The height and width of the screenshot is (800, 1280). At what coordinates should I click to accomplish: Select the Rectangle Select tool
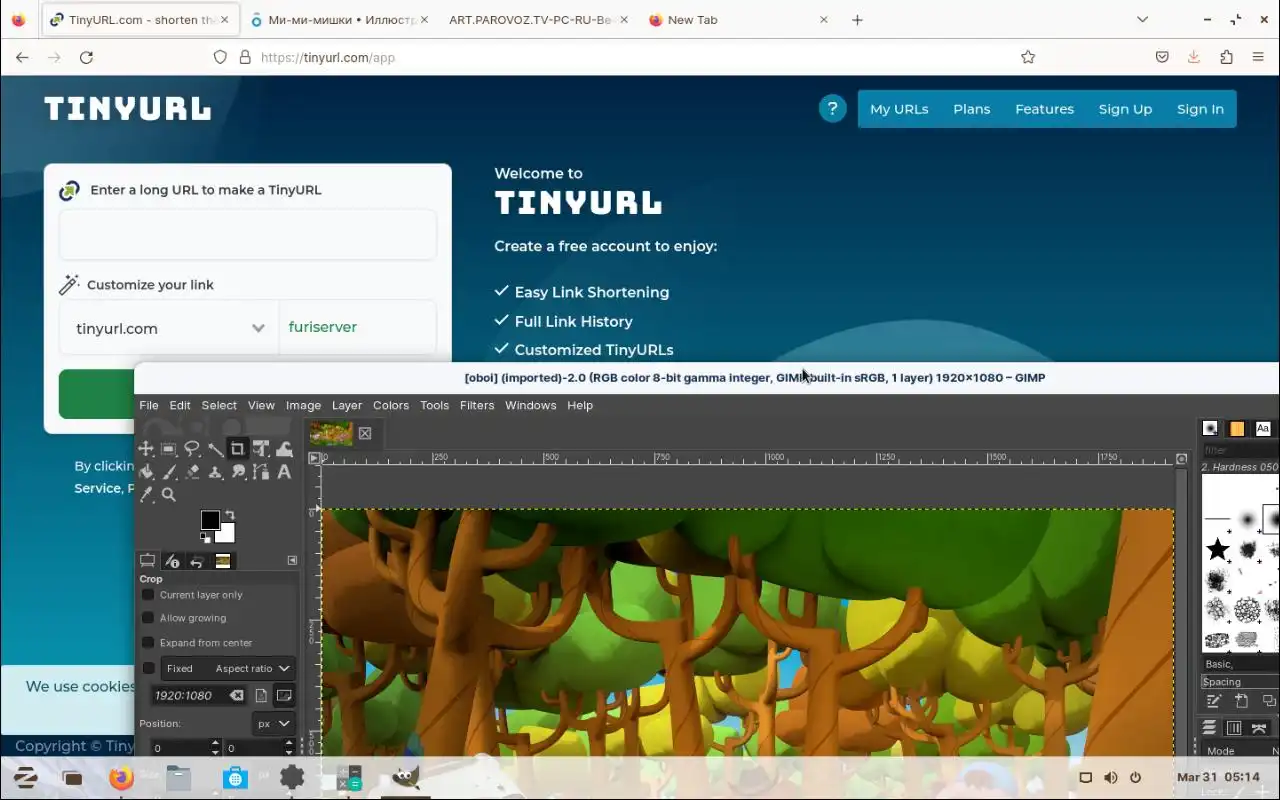(x=169, y=449)
